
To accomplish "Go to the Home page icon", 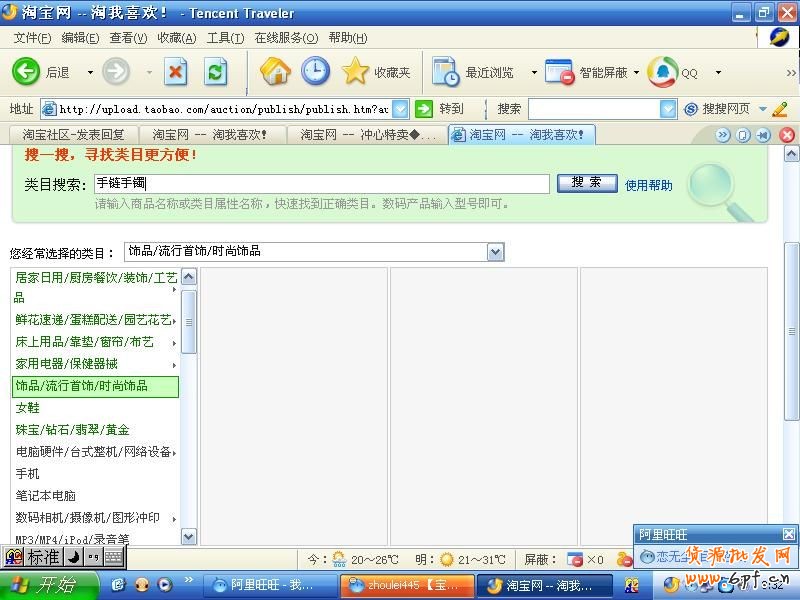I will point(275,71).
